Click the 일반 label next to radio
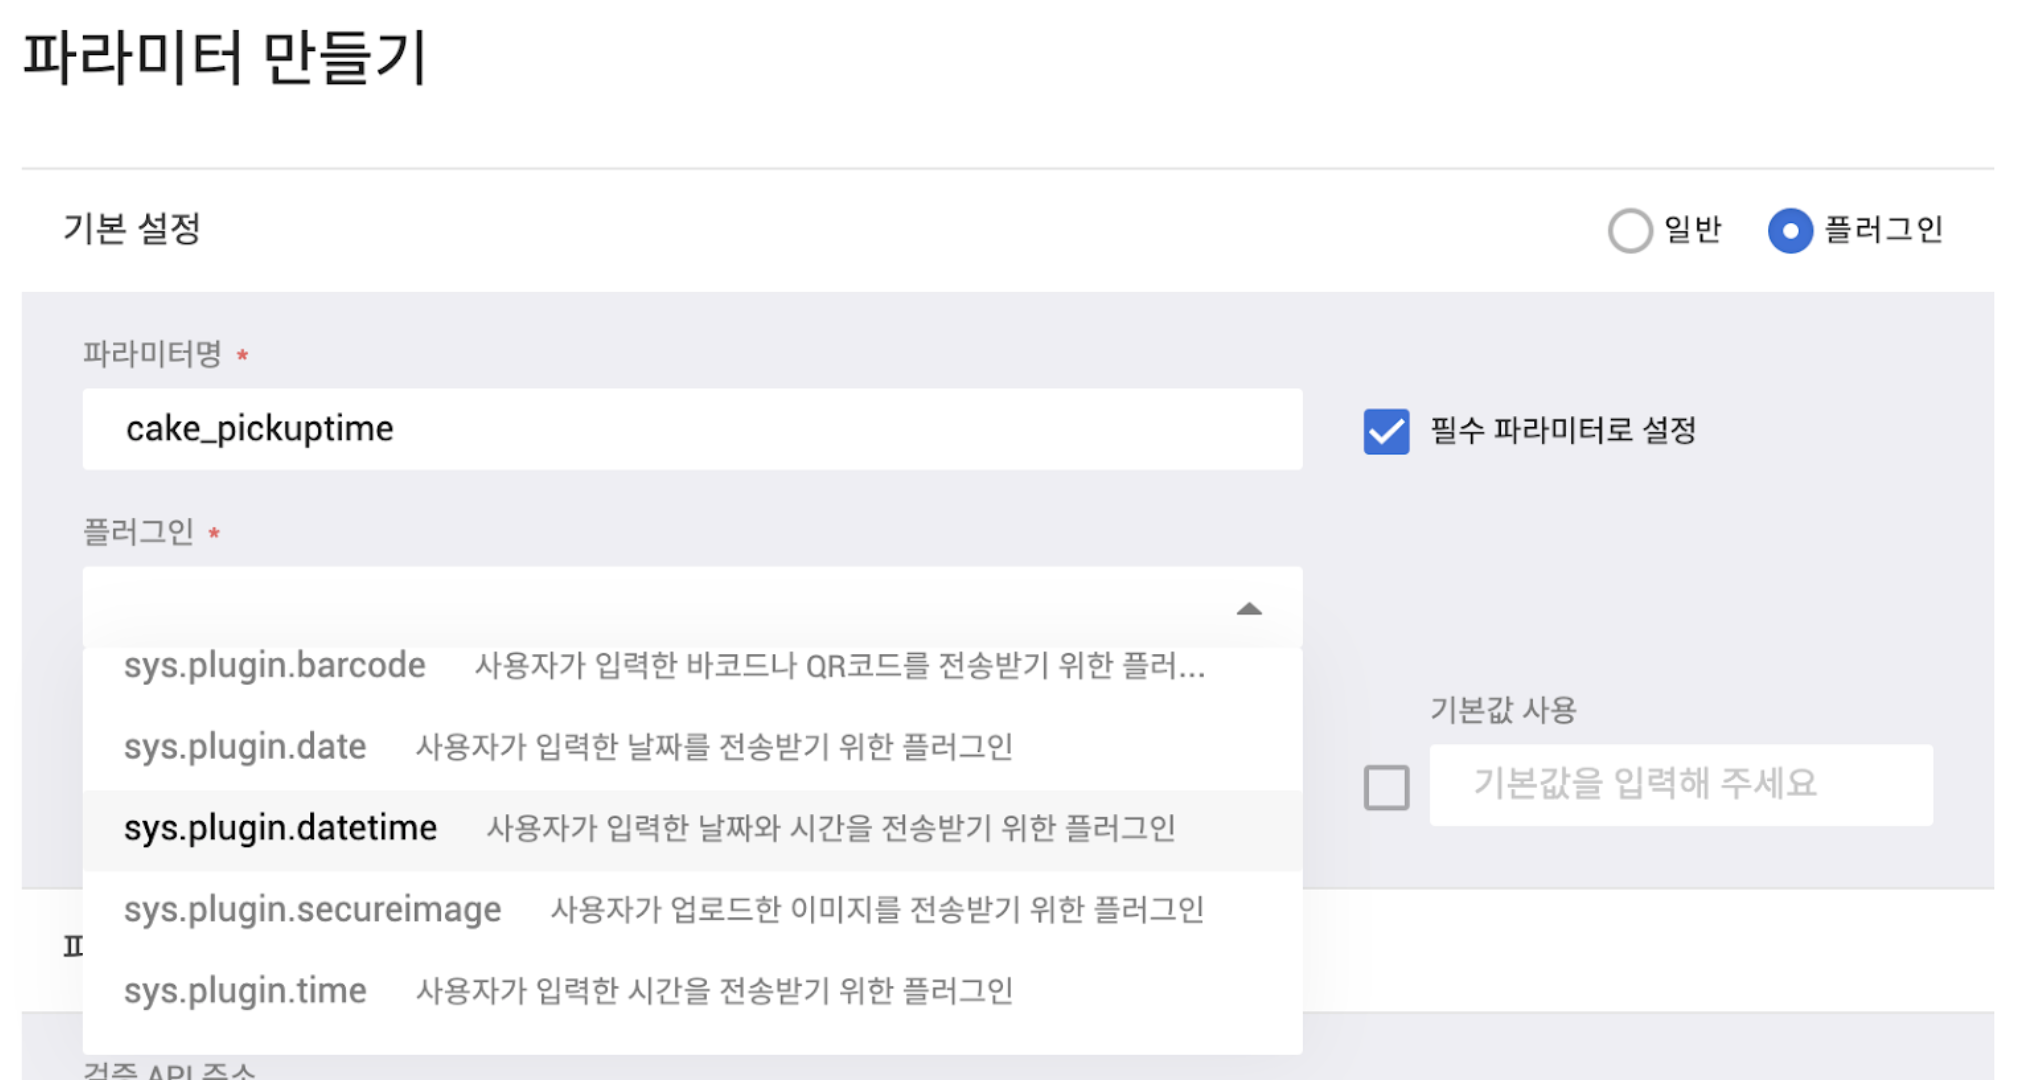This screenshot has height=1080, width=2028. tap(1692, 230)
